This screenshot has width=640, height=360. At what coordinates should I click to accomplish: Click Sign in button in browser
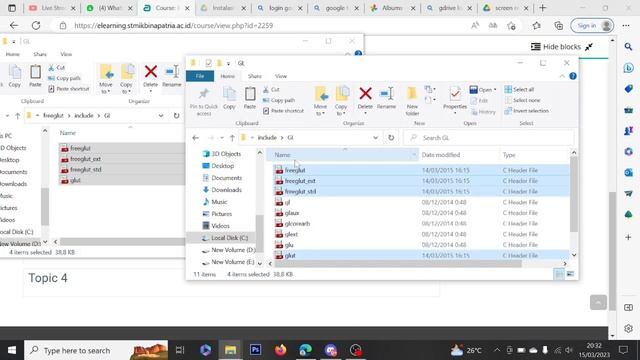pyautogui.click(x=592, y=25)
